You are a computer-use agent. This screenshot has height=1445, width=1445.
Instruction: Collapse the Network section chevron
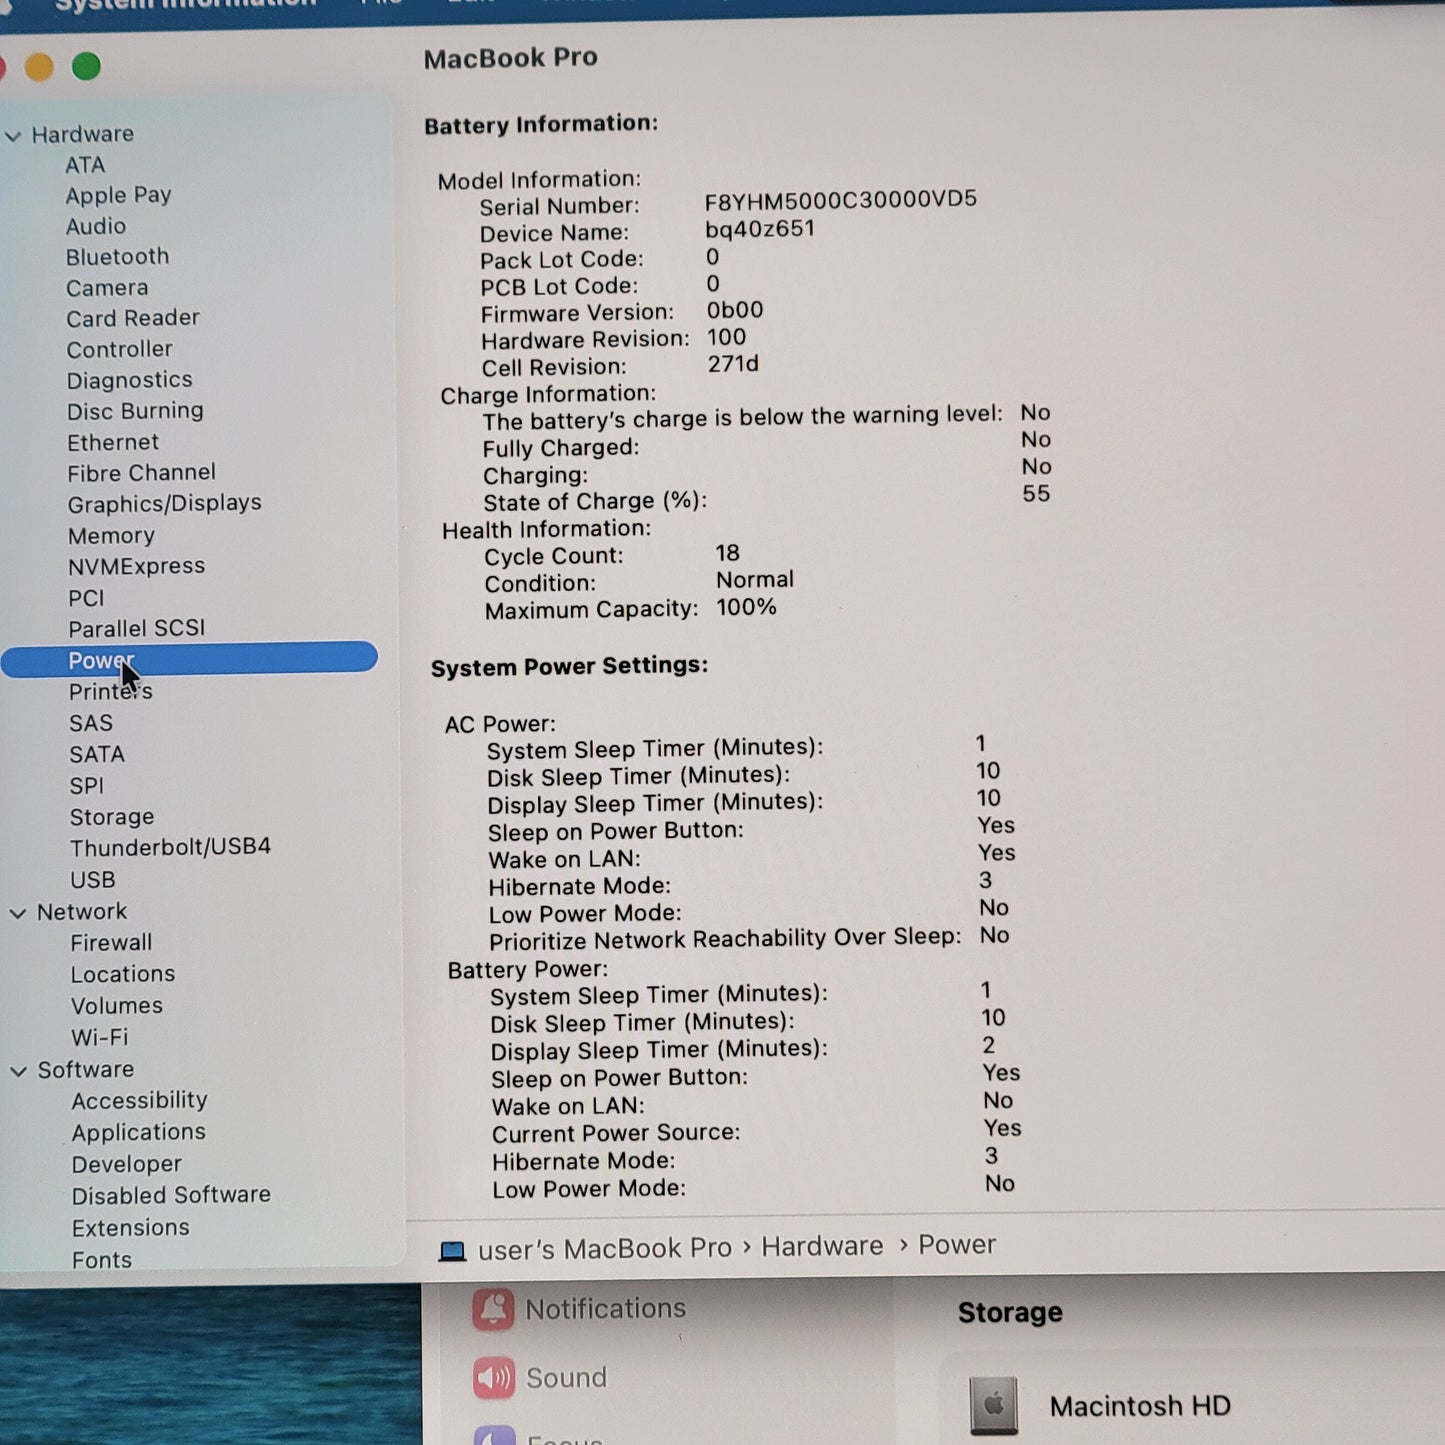[x=17, y=913]
